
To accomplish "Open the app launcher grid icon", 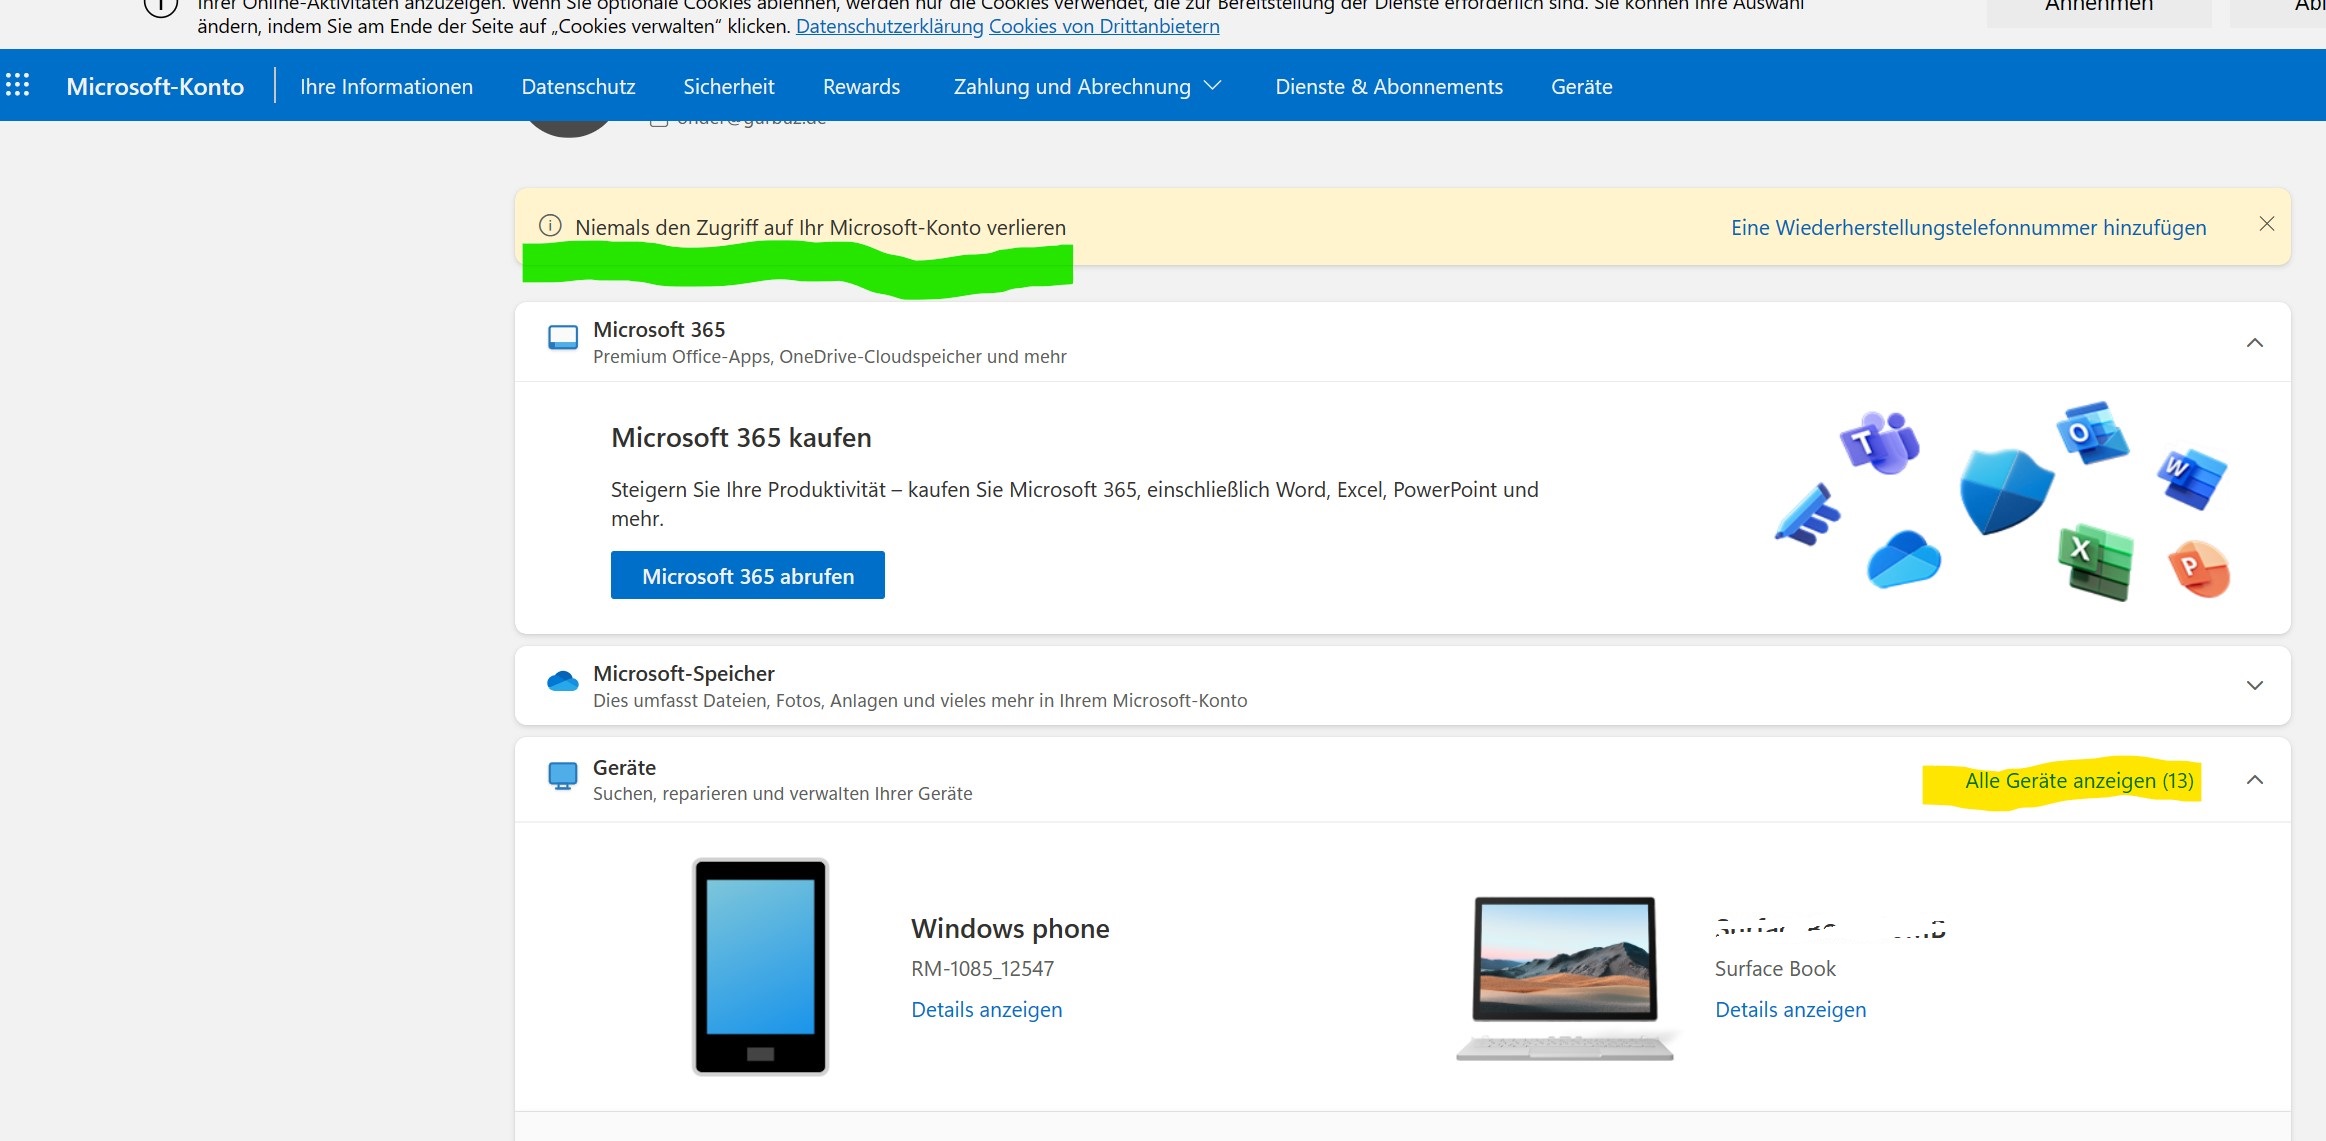I will tap(17, 85).
